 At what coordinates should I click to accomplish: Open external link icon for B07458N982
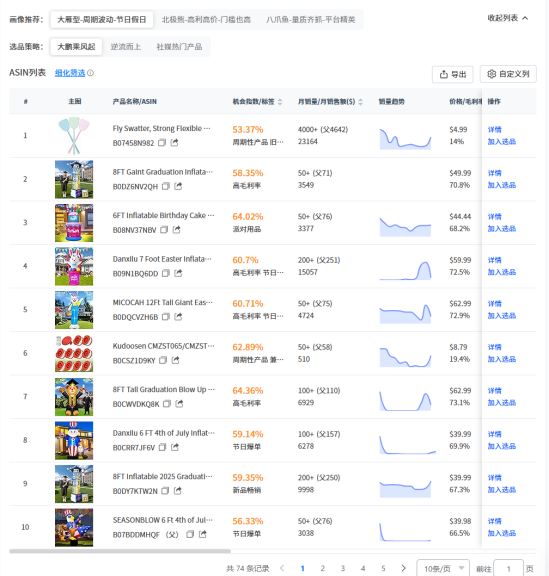pos(174,143)
